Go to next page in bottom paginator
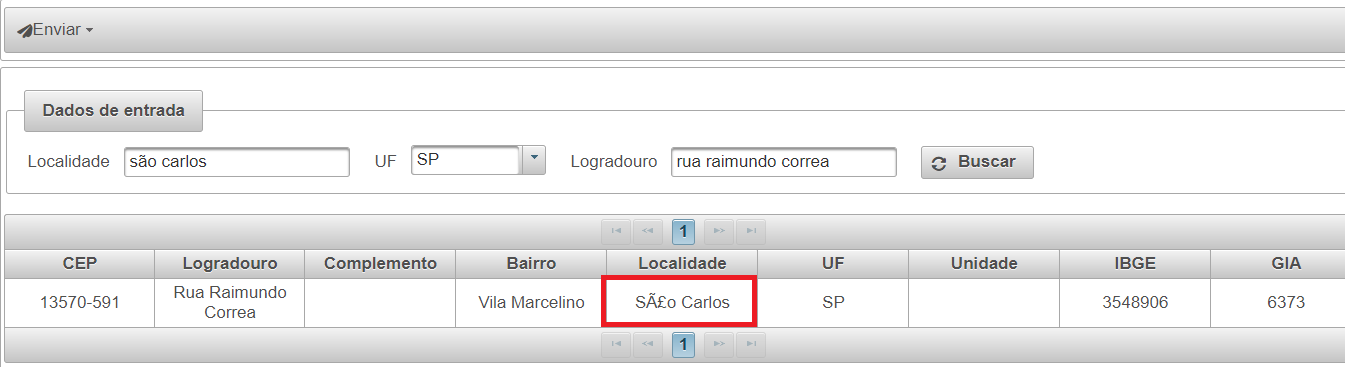Image resolution: width=1345 pixels, height=367 pixels. point(718,345)
